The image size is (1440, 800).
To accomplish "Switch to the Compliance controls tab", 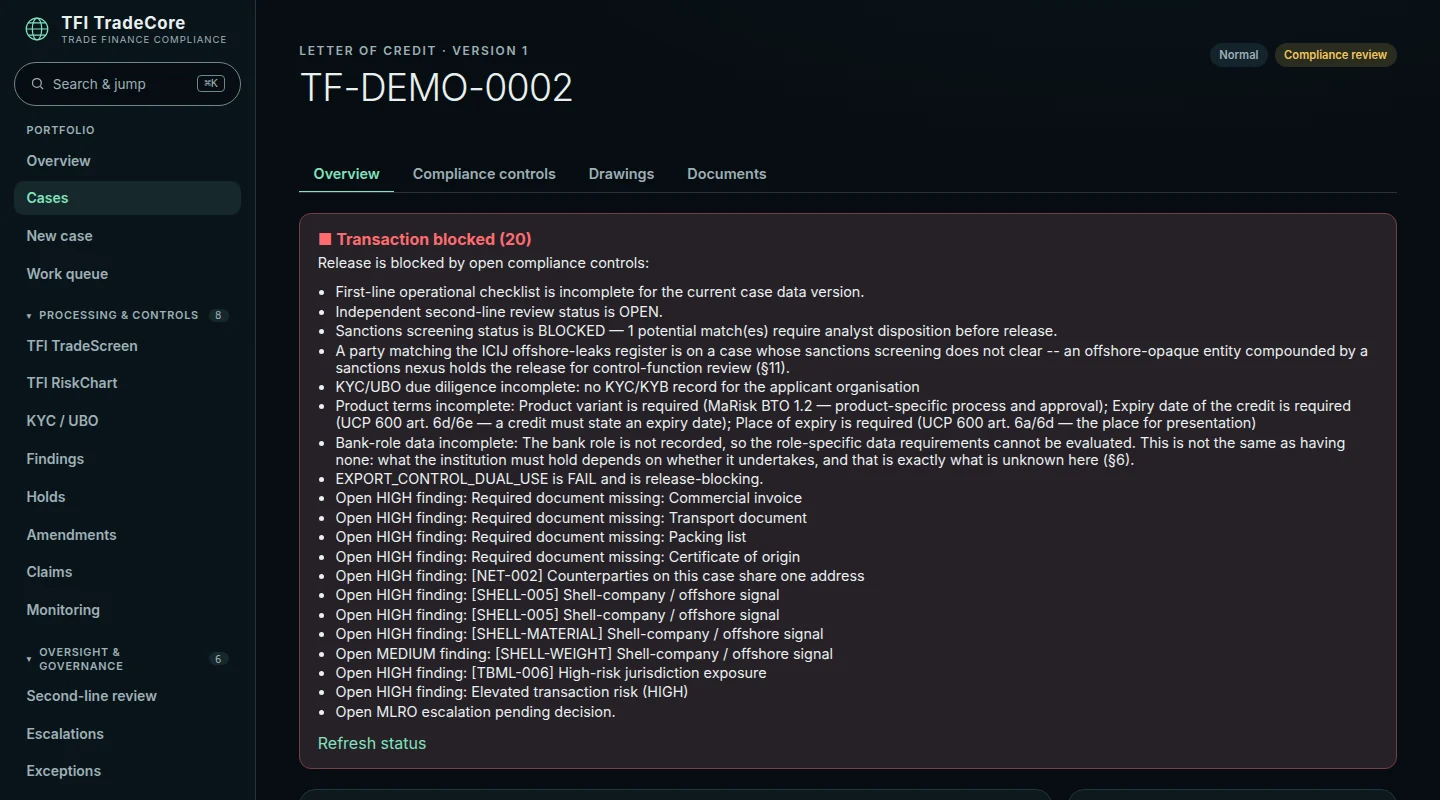I will [x=484, y=174].
